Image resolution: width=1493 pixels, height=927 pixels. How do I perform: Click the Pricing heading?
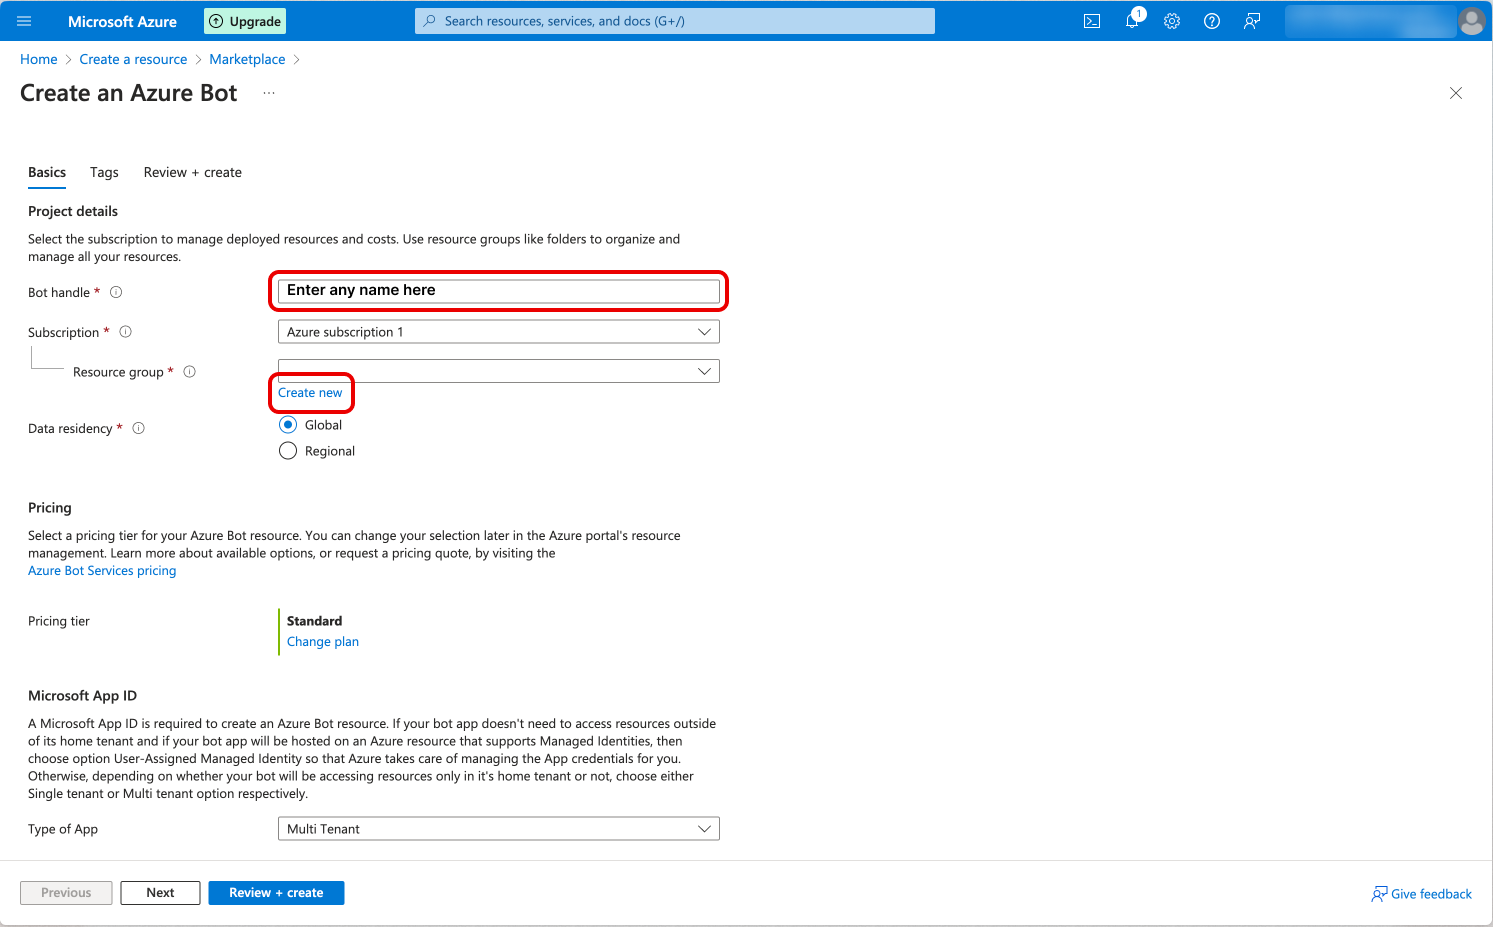pos(50,508)
